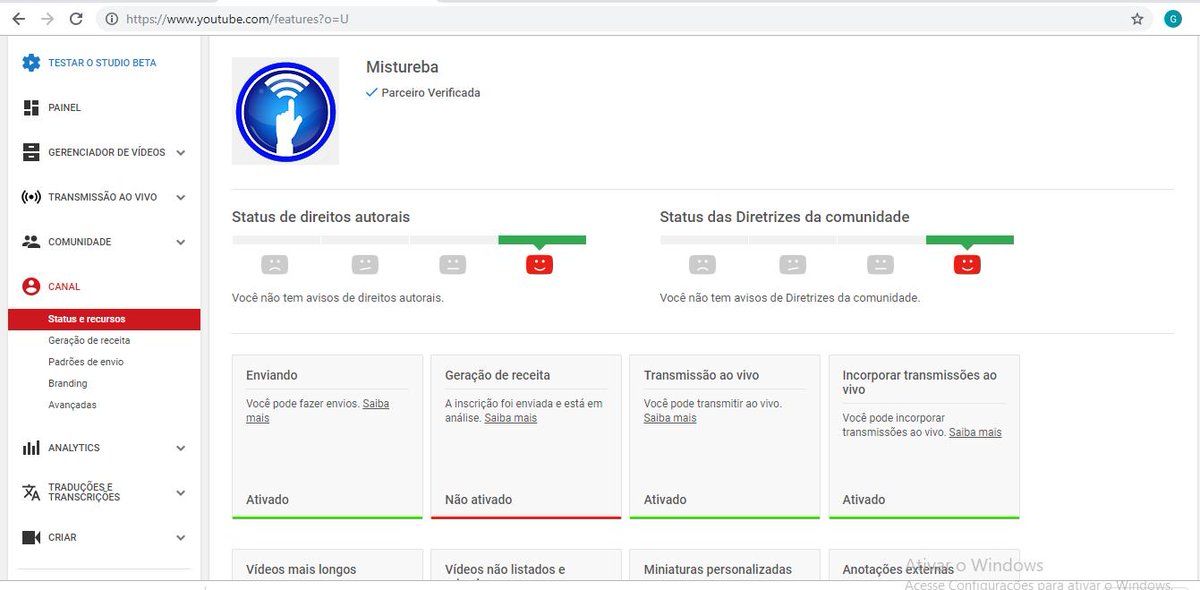Open the Painel menu item

click(x=65, y=108)
